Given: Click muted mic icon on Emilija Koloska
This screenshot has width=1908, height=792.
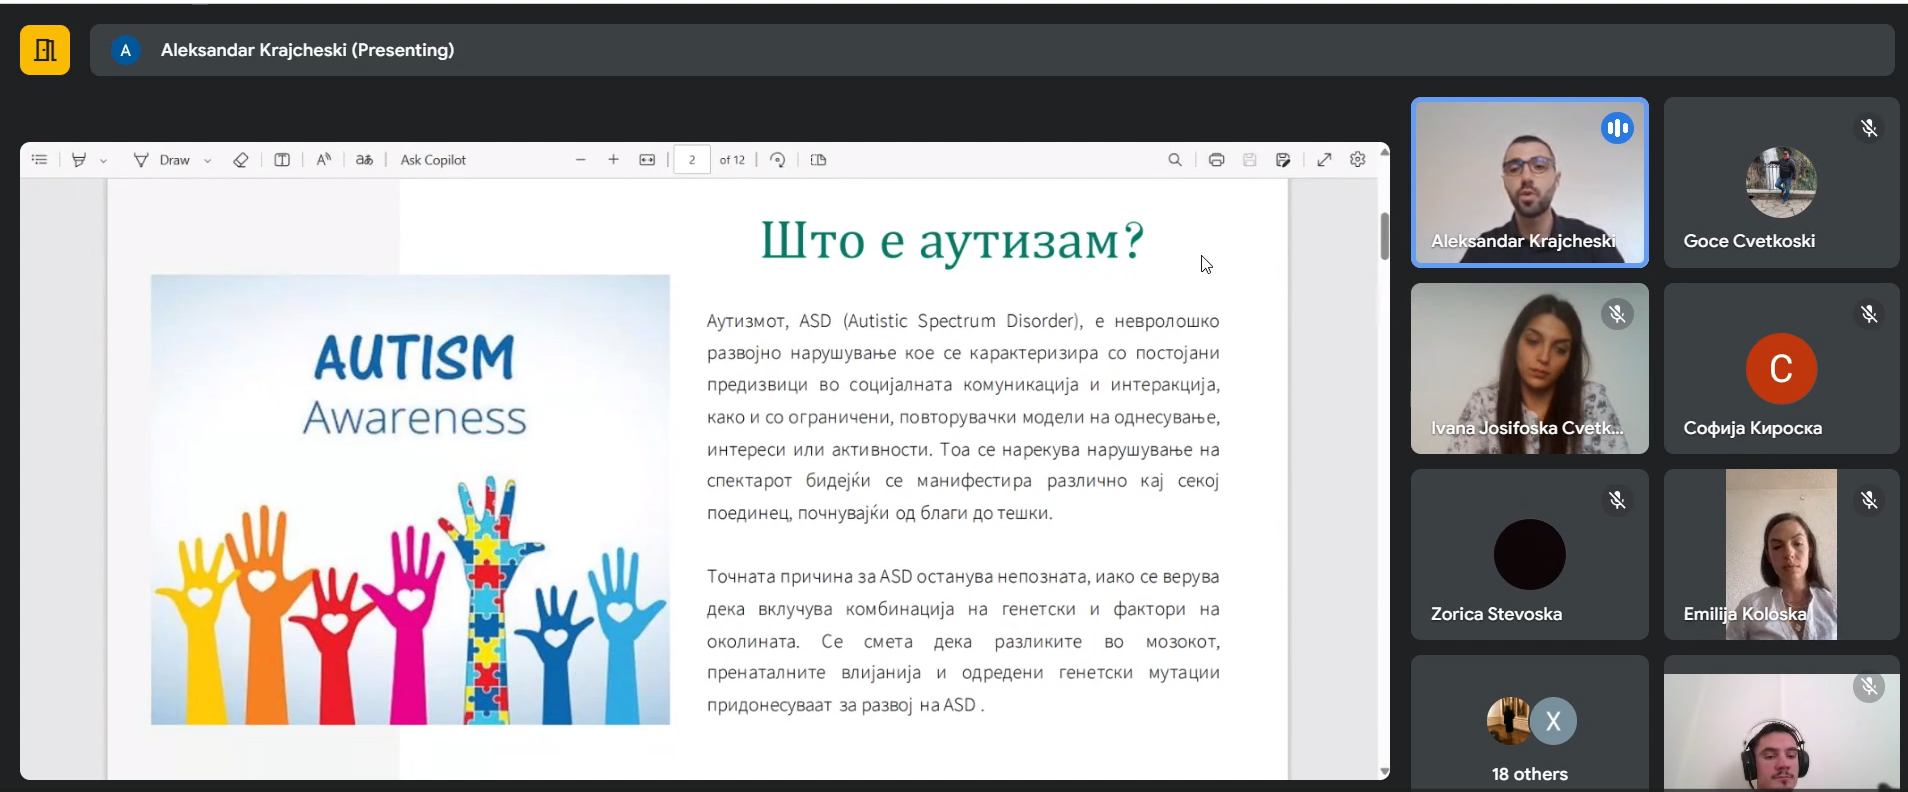Looking at the screenshot, I should [1868, 500].
